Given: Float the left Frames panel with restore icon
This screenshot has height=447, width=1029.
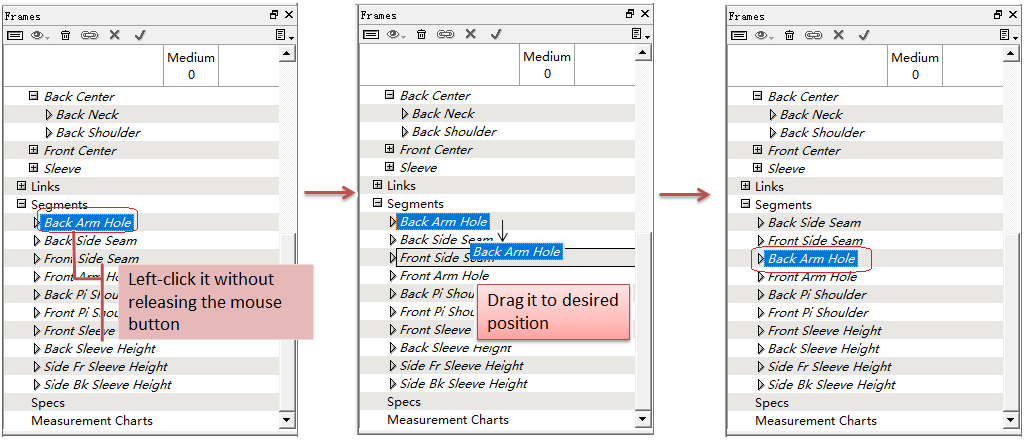Looking at the screenshot, I should tap(274, 15).
